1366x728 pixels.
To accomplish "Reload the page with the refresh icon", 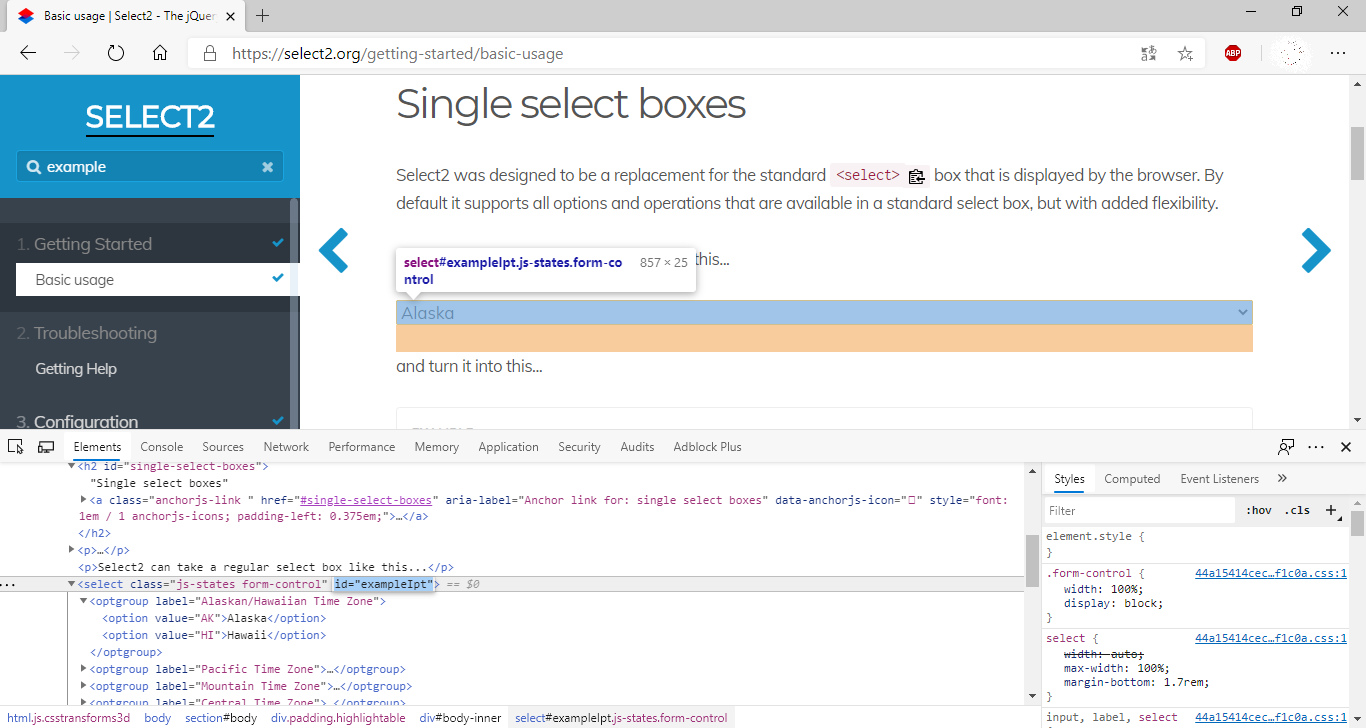I will 116,53.
